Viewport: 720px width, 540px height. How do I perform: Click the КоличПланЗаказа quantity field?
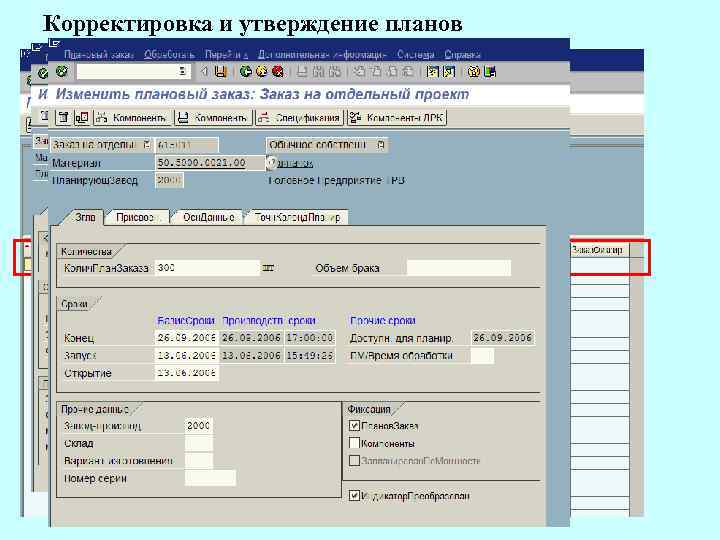click(x=208, y=268)
